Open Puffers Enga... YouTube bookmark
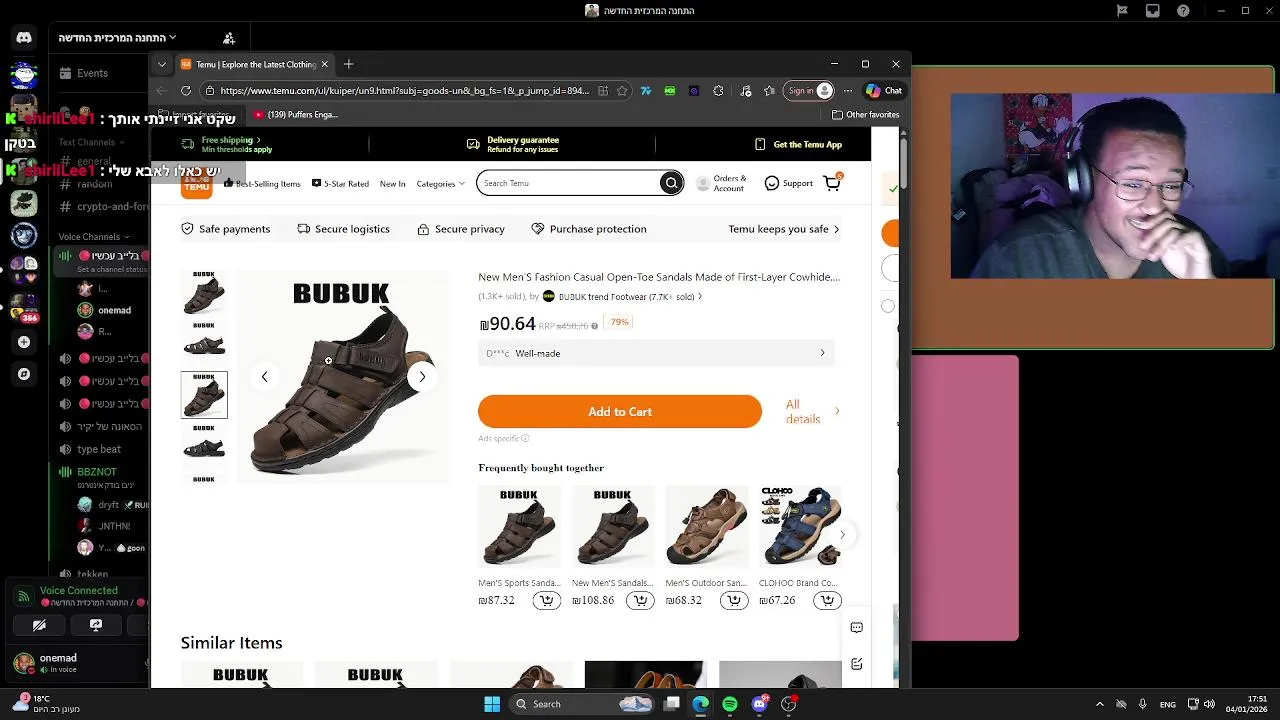The image size is (1280, 720). click(x=296, y=115)
